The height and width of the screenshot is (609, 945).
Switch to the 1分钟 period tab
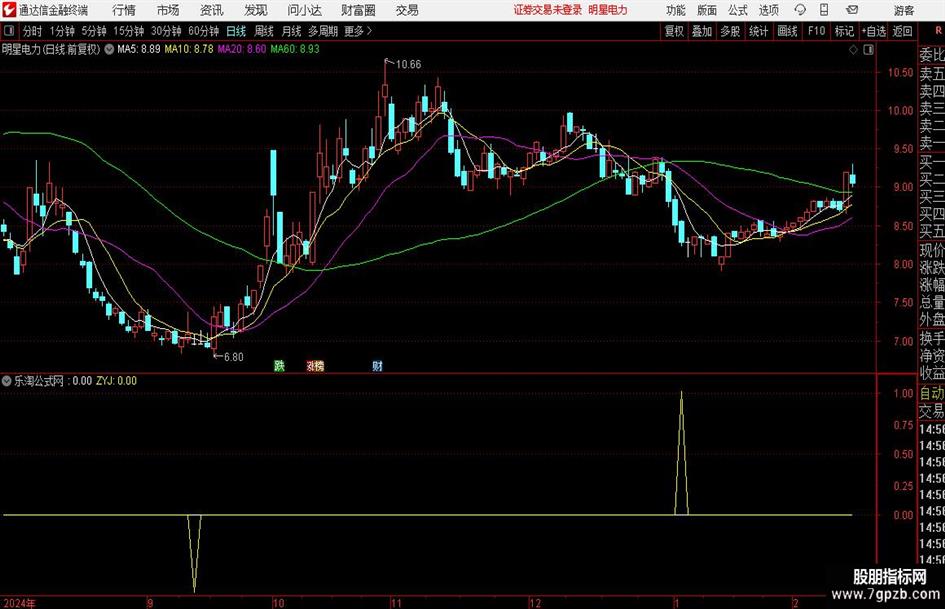[61, 31]
